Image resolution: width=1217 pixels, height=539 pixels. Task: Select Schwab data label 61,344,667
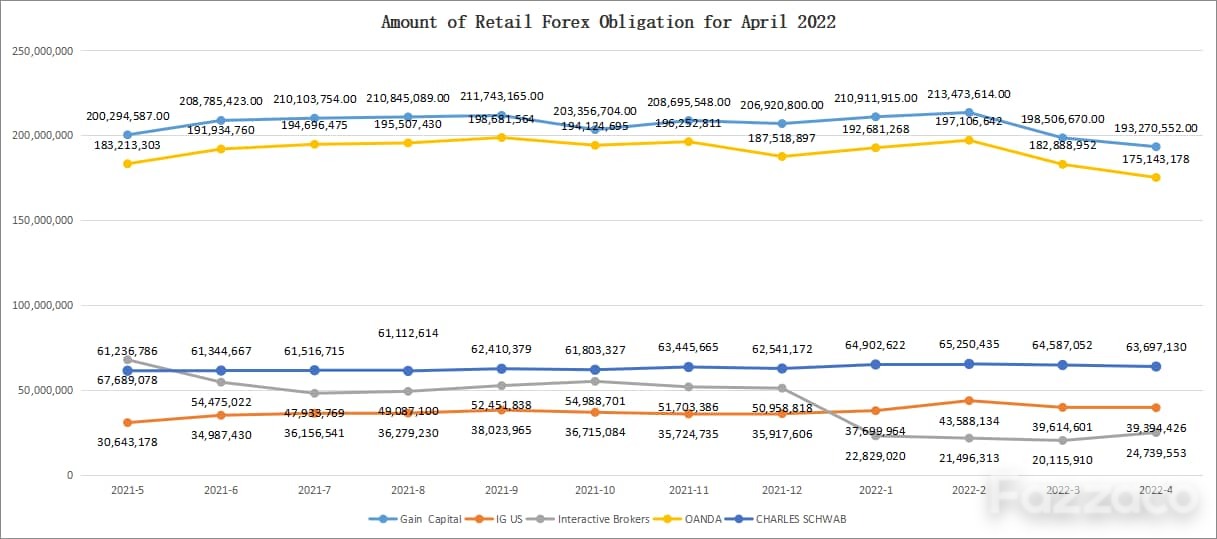click(x=221, y=351)
